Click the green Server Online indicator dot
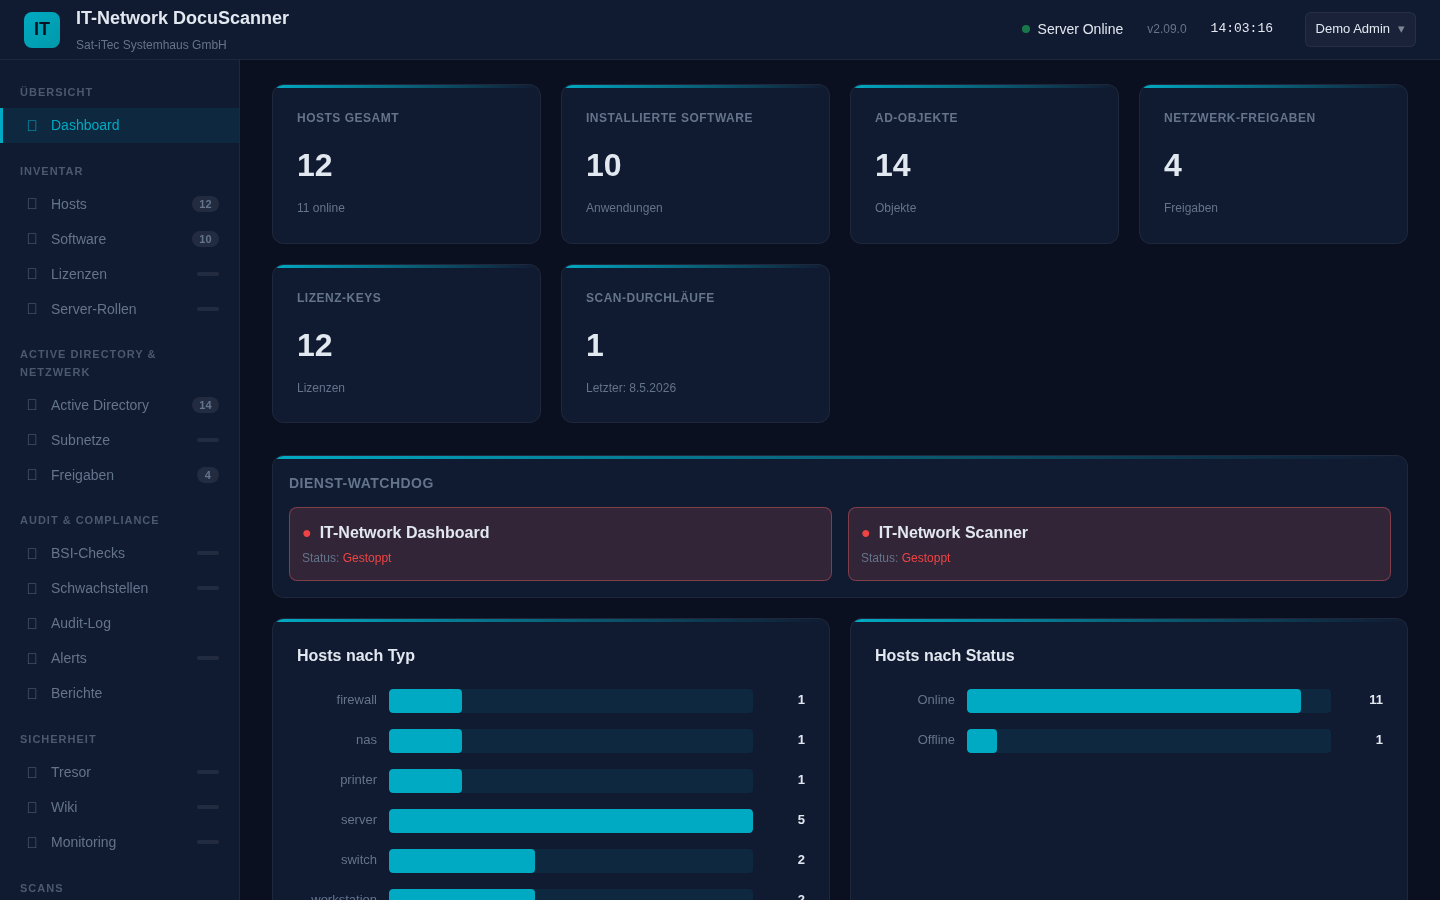The height and width of the screenshot is (900, 1440). (x=1026, y=29)
